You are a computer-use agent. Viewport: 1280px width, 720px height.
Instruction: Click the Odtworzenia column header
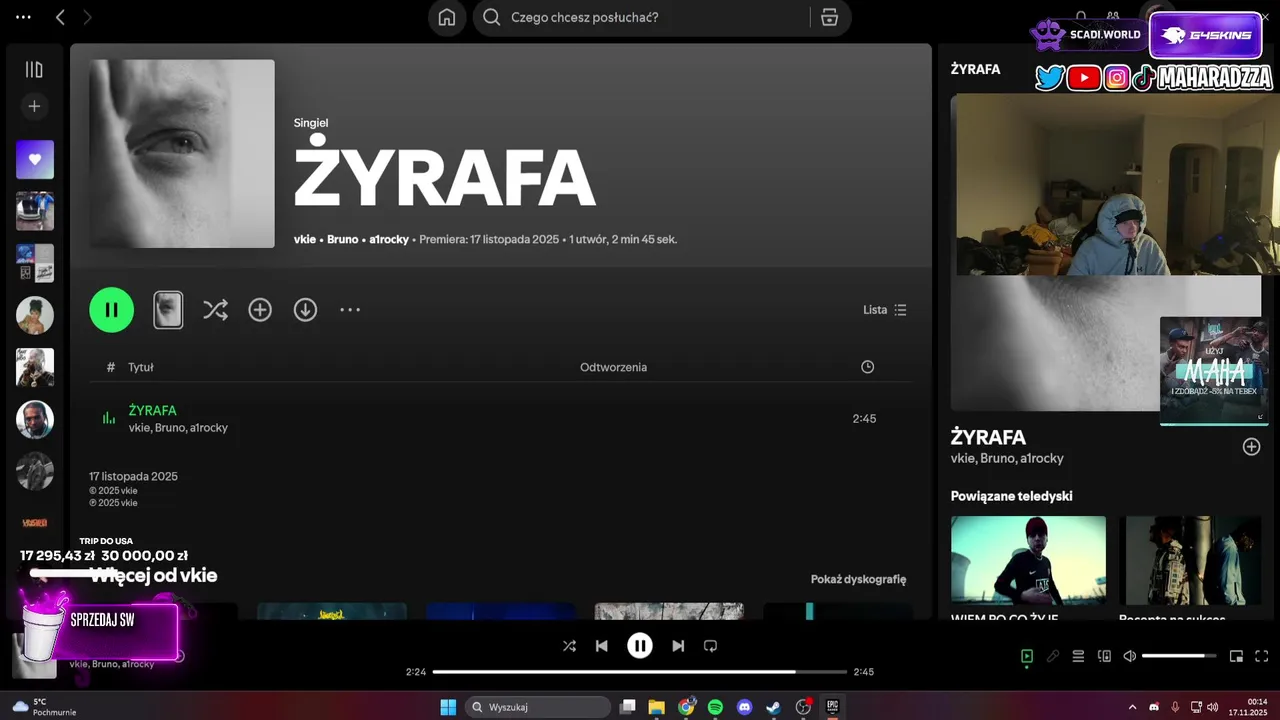(613, 367)
